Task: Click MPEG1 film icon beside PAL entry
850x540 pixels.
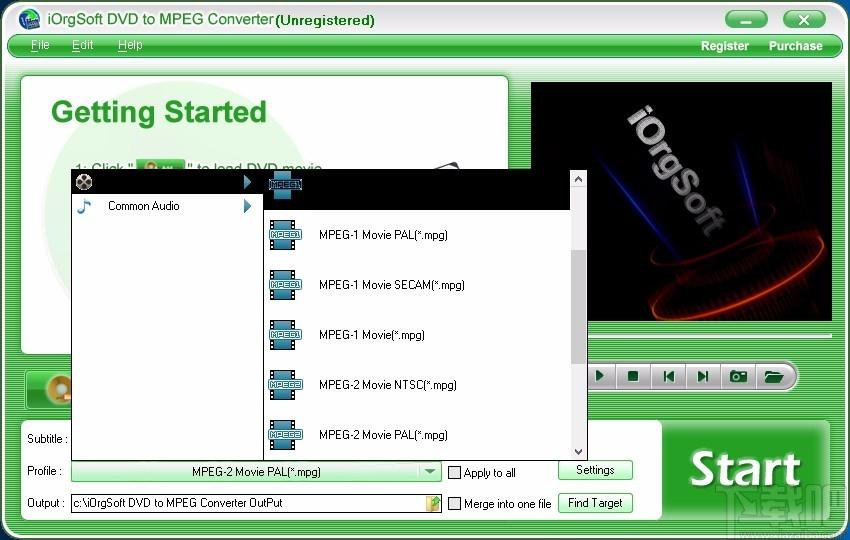Action: click(x=285, y=235)
